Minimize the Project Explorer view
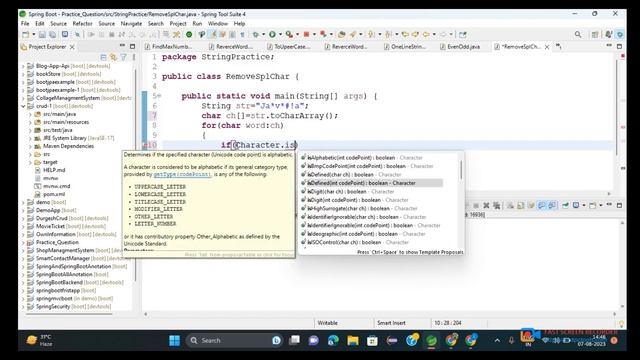This screenshot has width=640, height=360. pos(122,46)
